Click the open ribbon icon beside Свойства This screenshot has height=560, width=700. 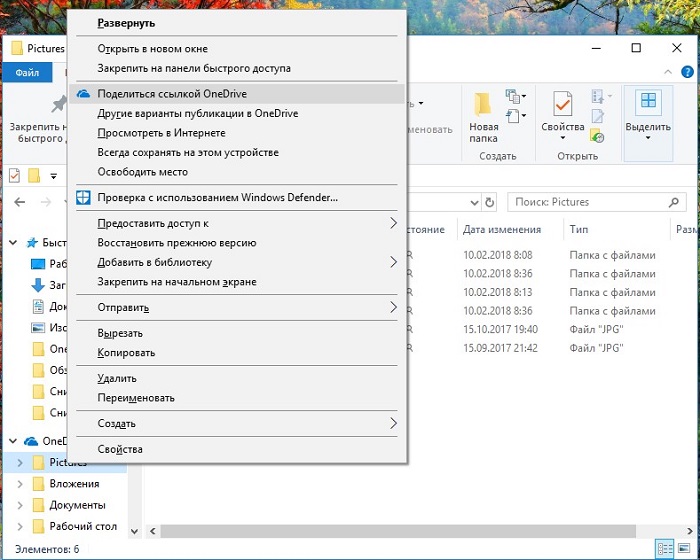600,96
